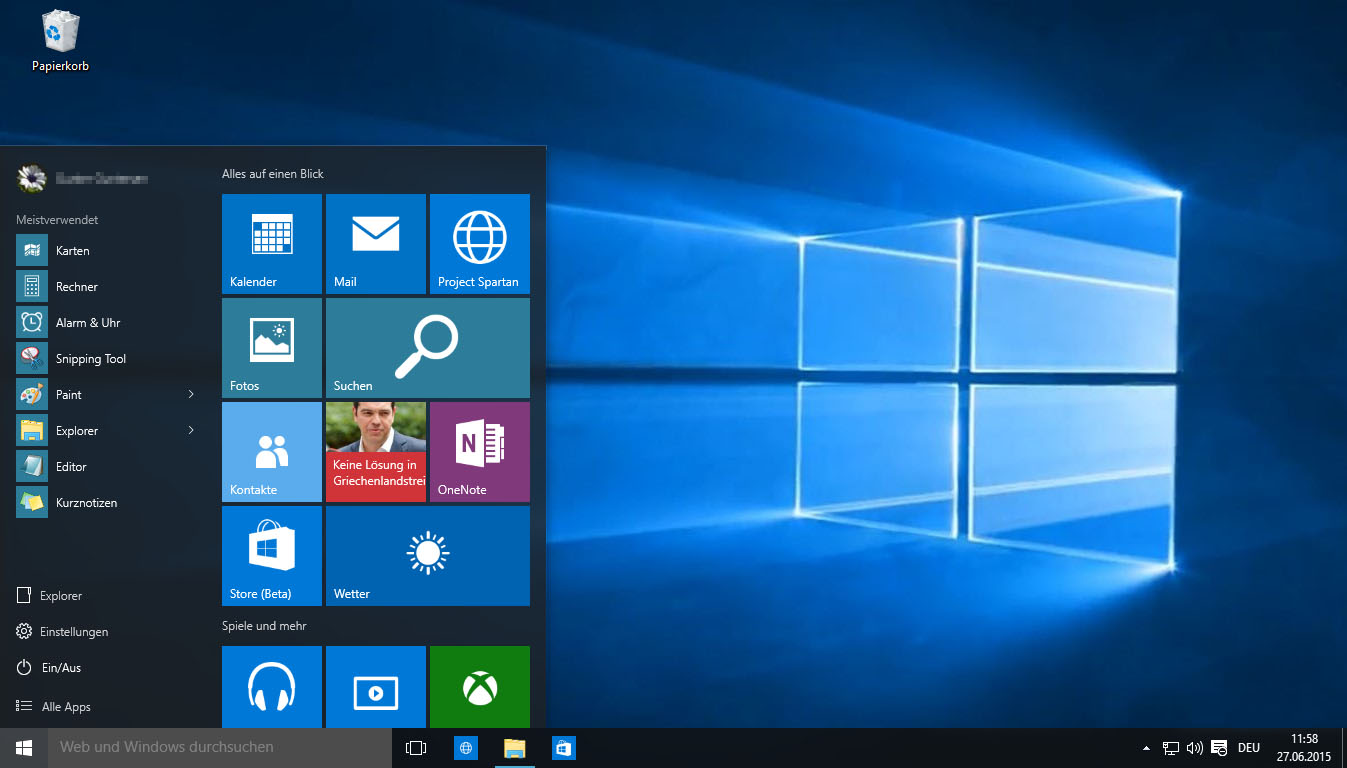Open the Wetter weather tile

pos(428,556)
